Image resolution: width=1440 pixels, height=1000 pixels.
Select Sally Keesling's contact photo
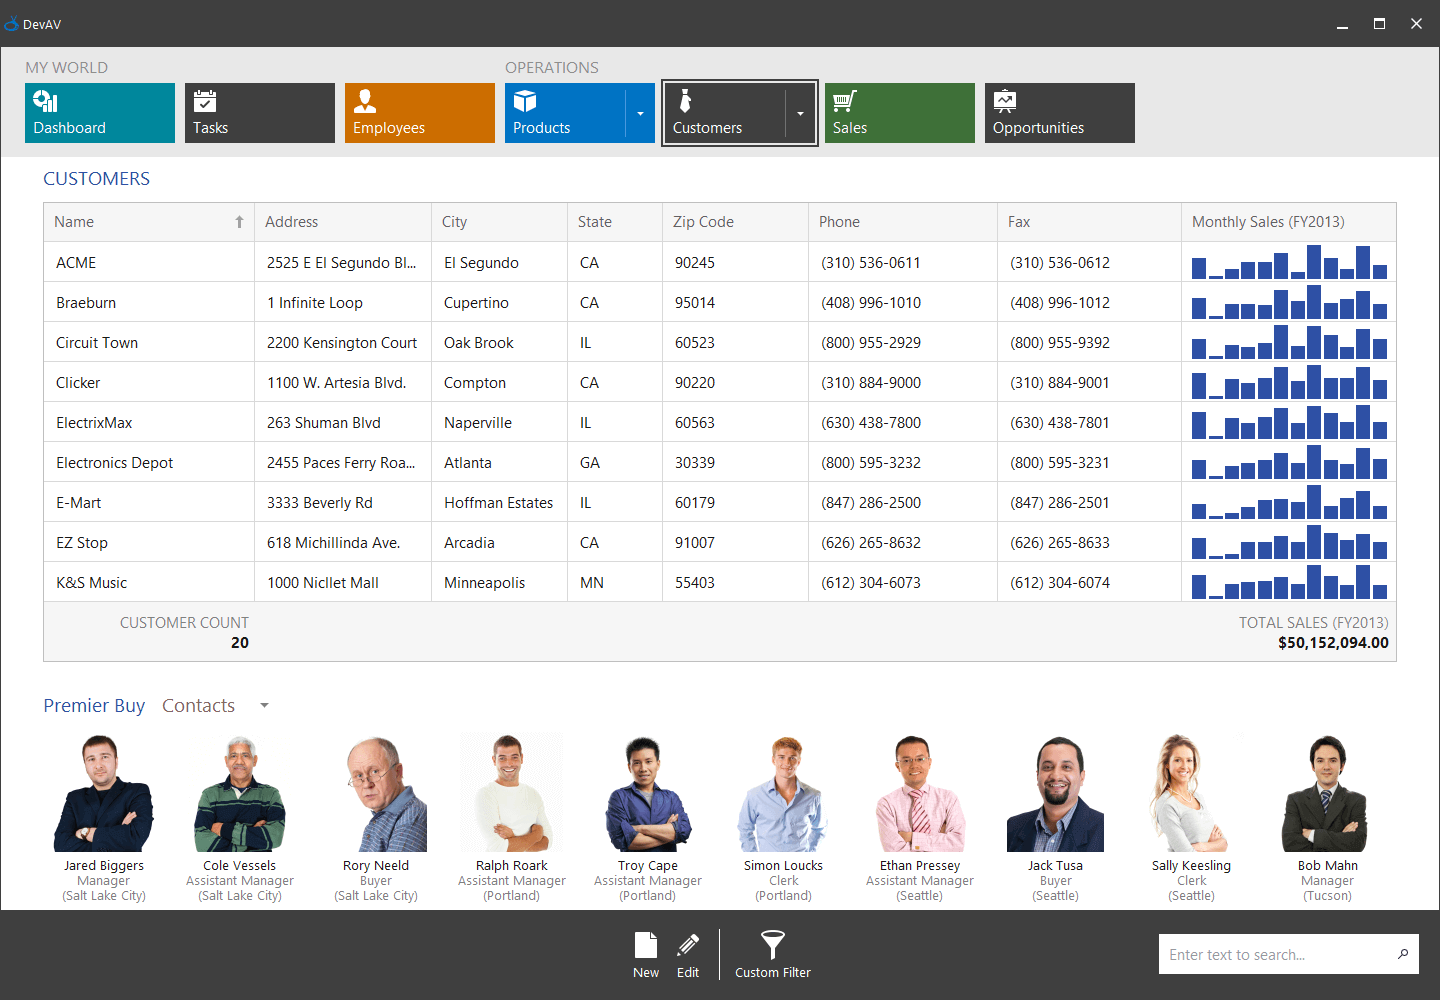1191,792
